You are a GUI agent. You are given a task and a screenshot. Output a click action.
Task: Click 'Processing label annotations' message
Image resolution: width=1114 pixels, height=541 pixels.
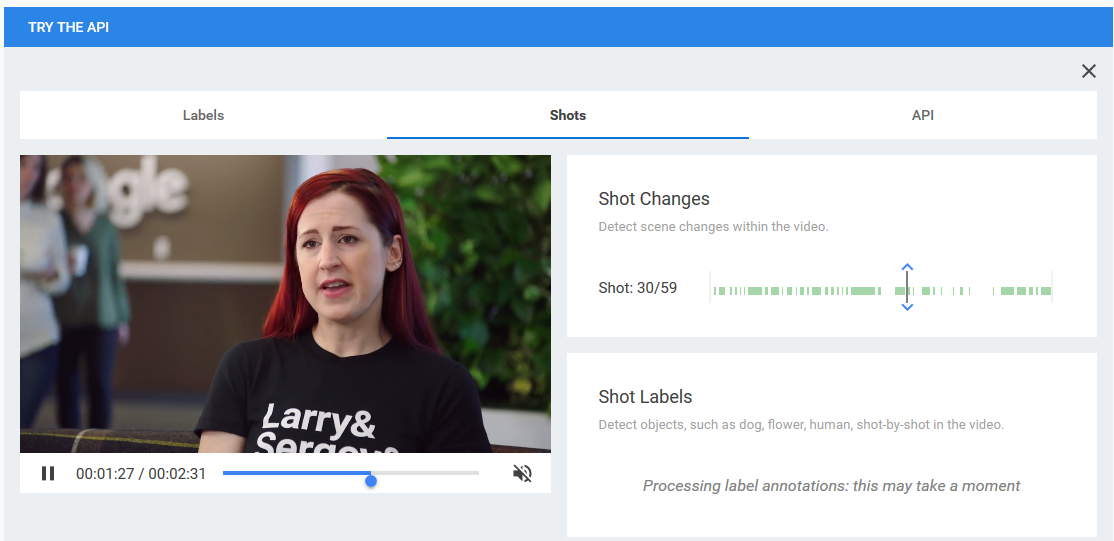click(831, 486)
